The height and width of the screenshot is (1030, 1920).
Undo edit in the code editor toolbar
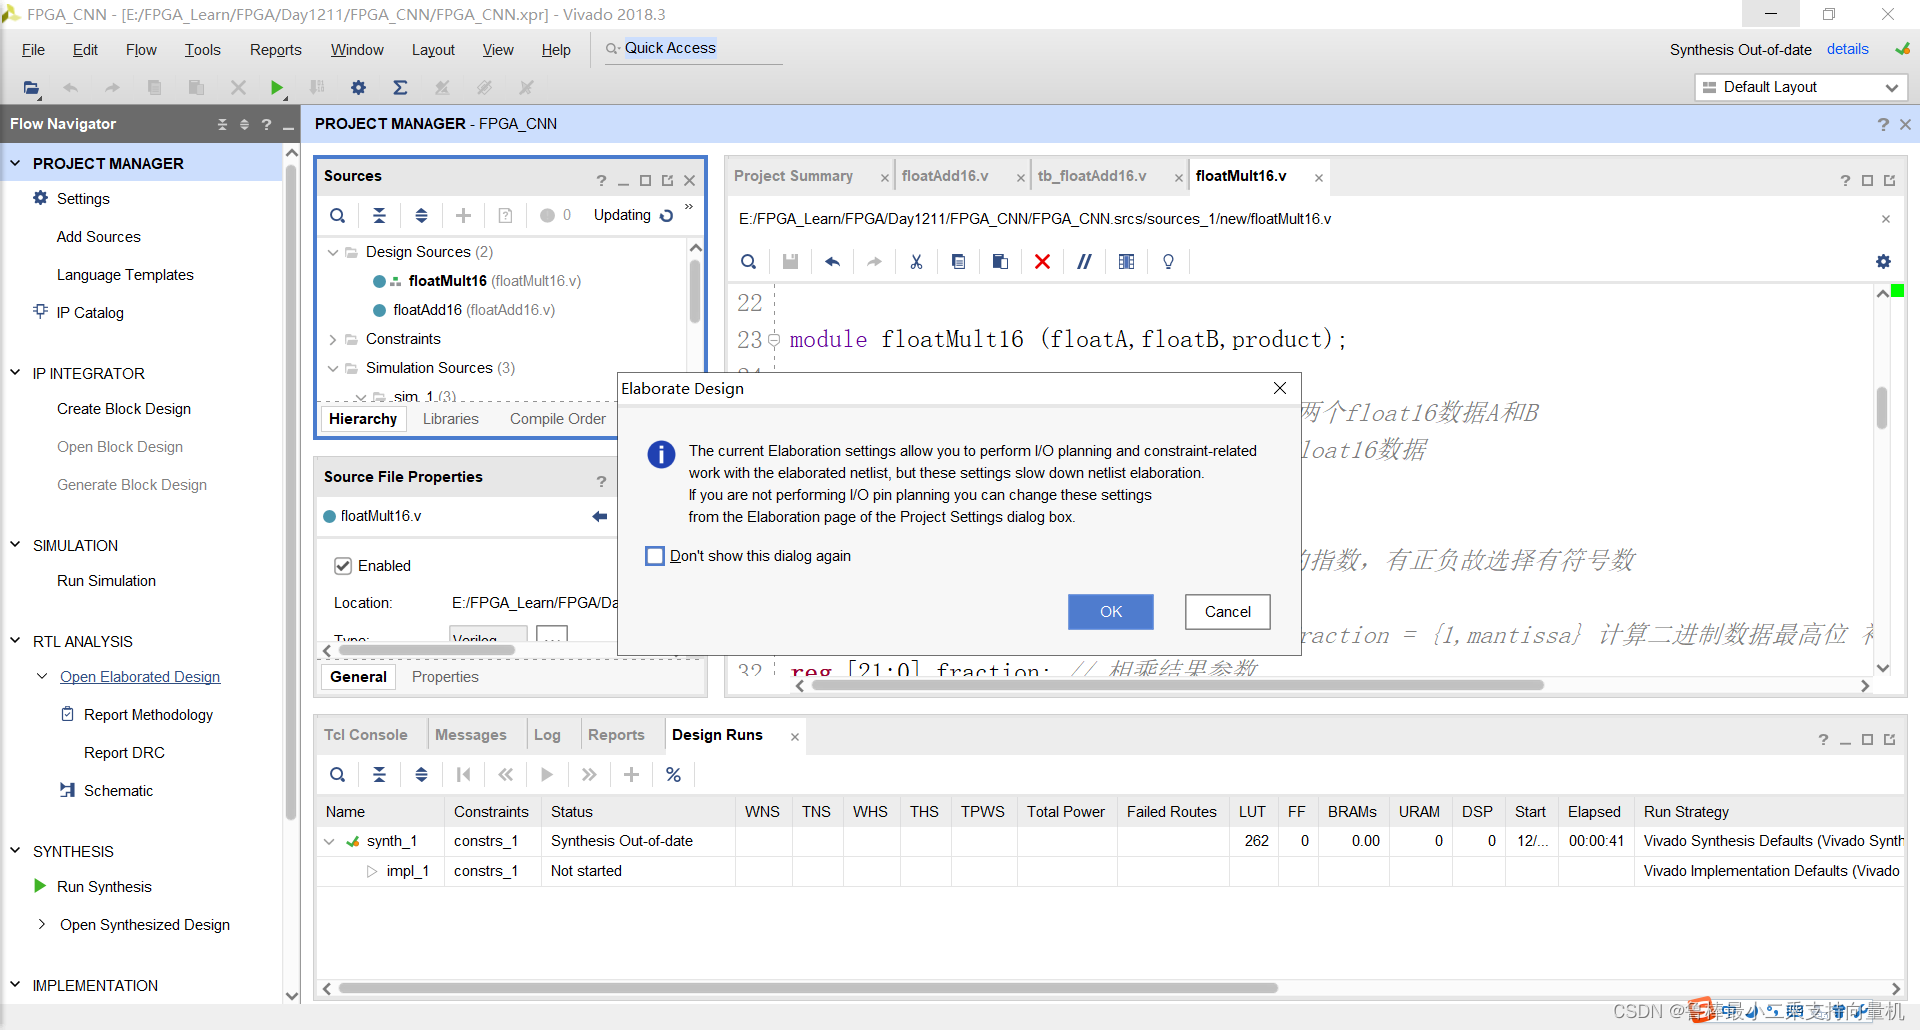(832, 262)
